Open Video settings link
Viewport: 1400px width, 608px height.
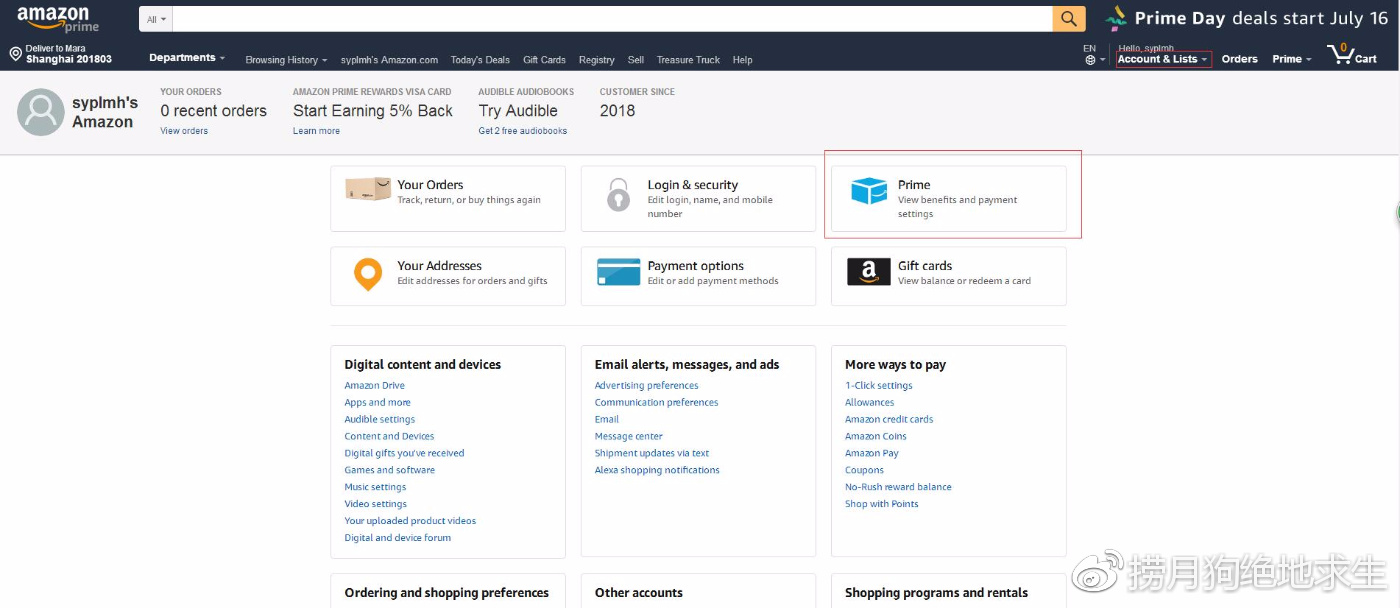click(x=375, y=504)
